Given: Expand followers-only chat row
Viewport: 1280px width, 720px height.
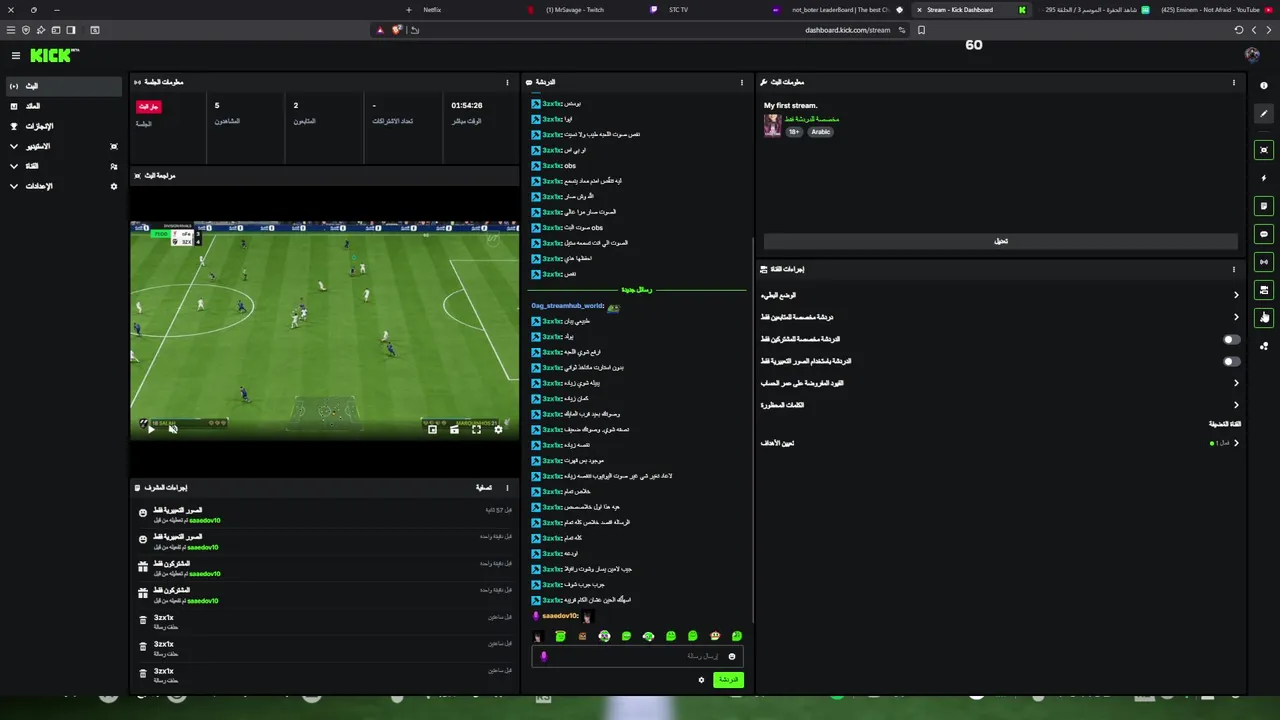Looking at the screenshot, I should (1000, 317).
